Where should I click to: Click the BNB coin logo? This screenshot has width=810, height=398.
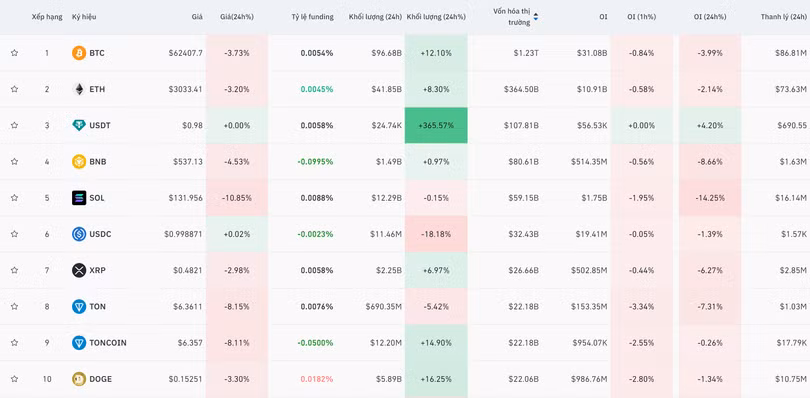pyautogui.click(x=79, y=161)
